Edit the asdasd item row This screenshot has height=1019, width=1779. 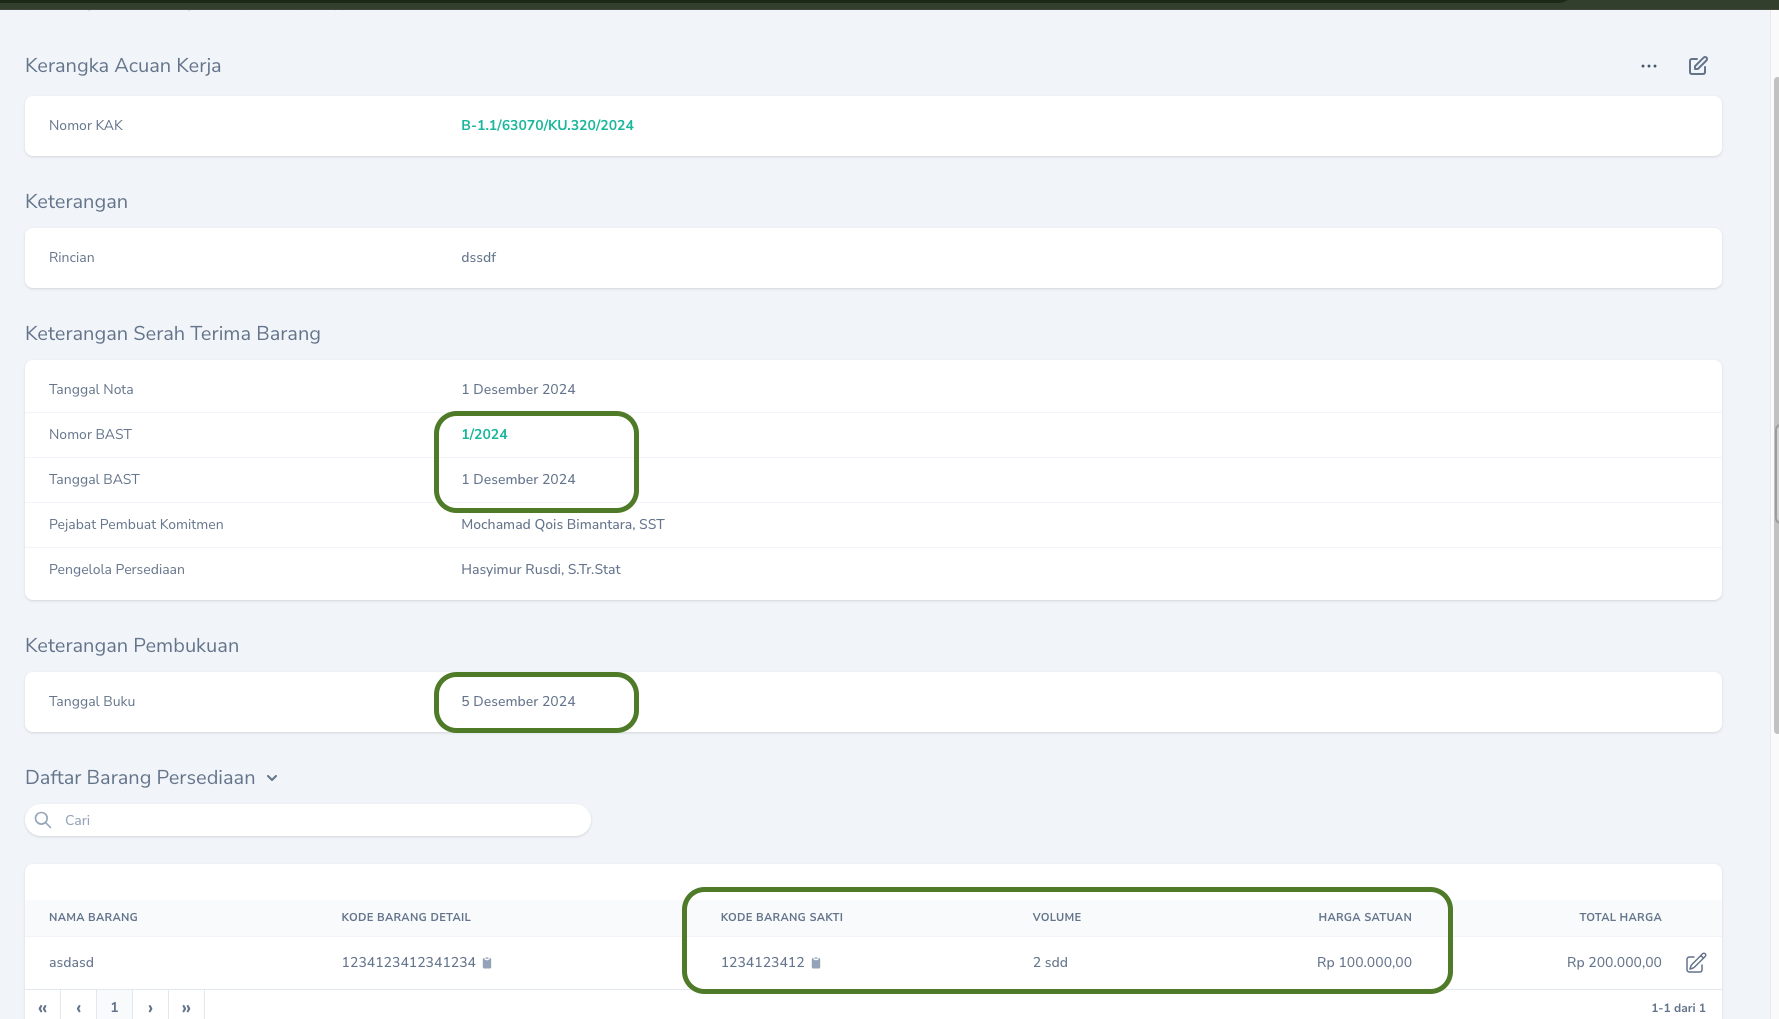coord(1696,963)
